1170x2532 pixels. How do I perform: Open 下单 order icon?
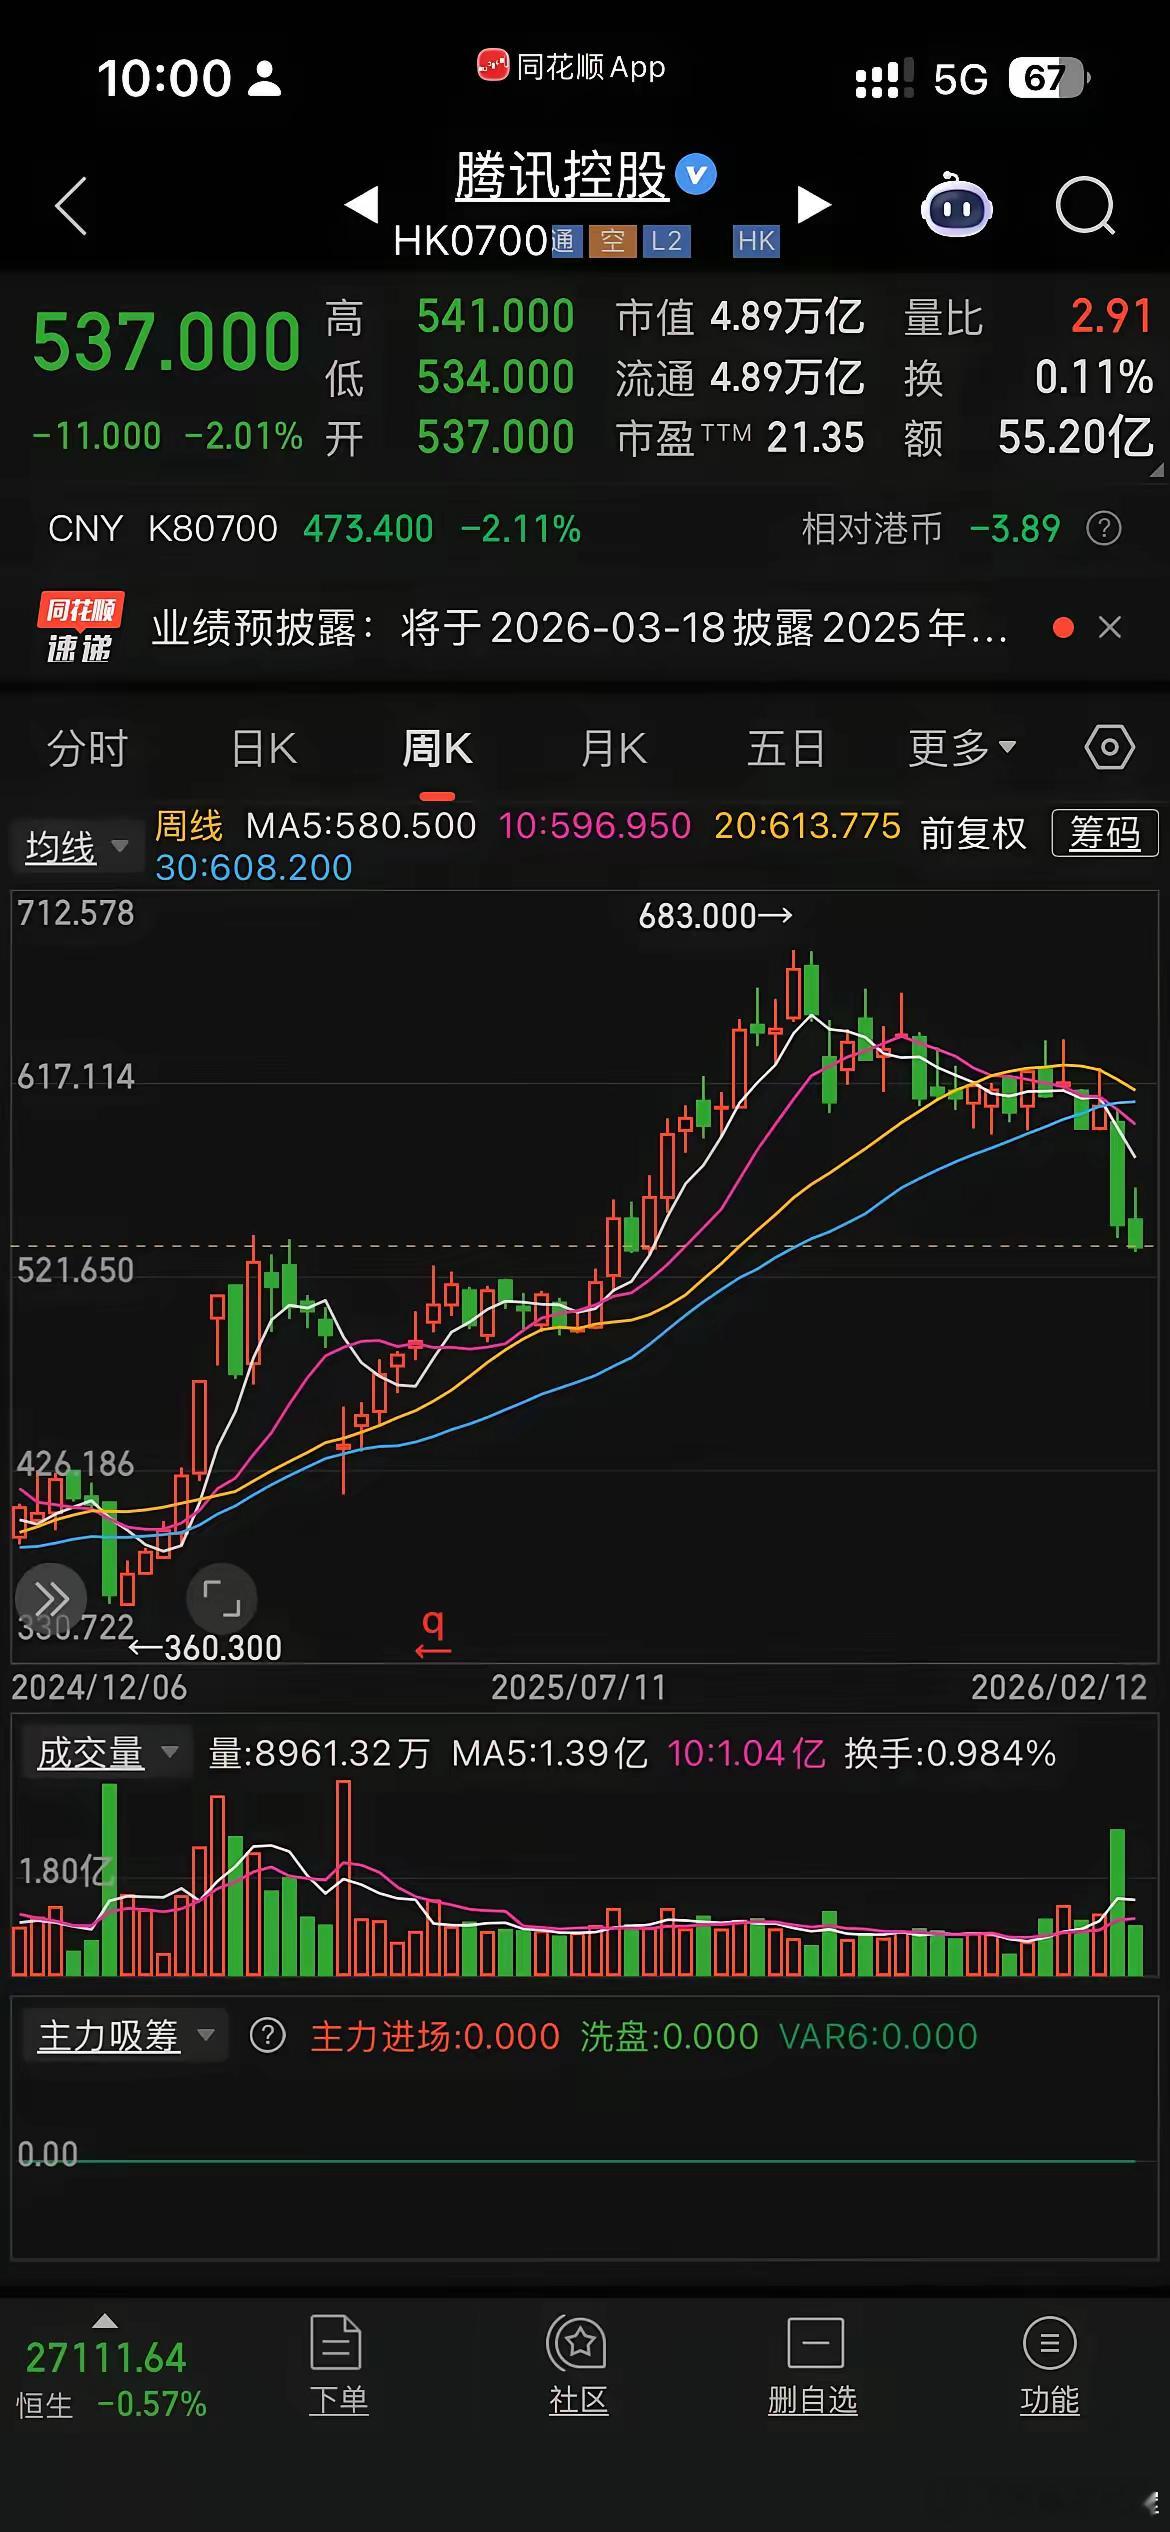tap(338, 2364)
